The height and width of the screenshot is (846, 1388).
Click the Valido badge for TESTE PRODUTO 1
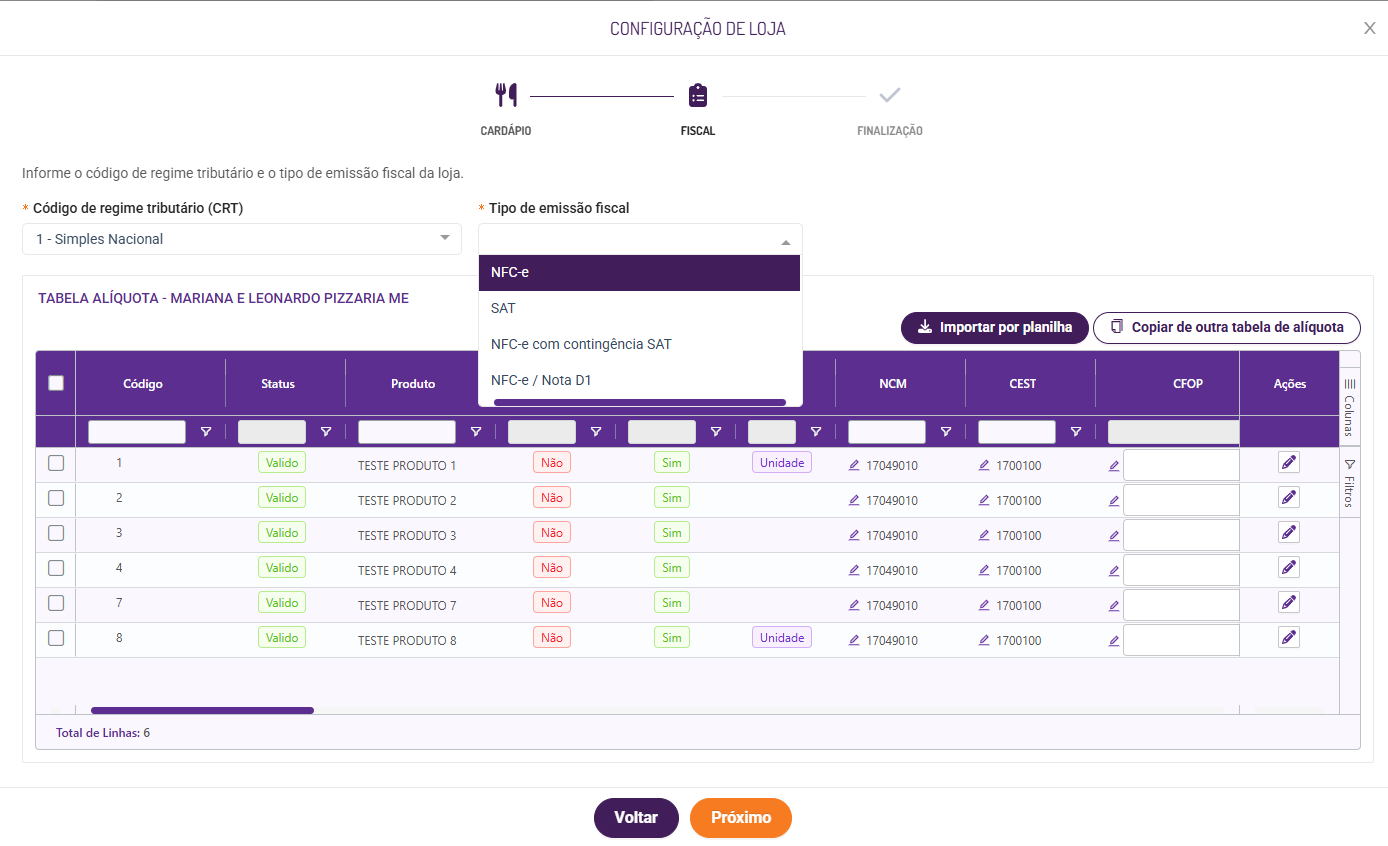click(x=282, y=462)
